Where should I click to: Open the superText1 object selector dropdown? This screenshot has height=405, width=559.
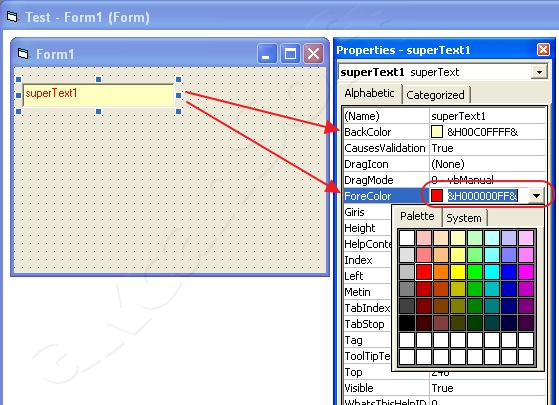tap(539, 72)
